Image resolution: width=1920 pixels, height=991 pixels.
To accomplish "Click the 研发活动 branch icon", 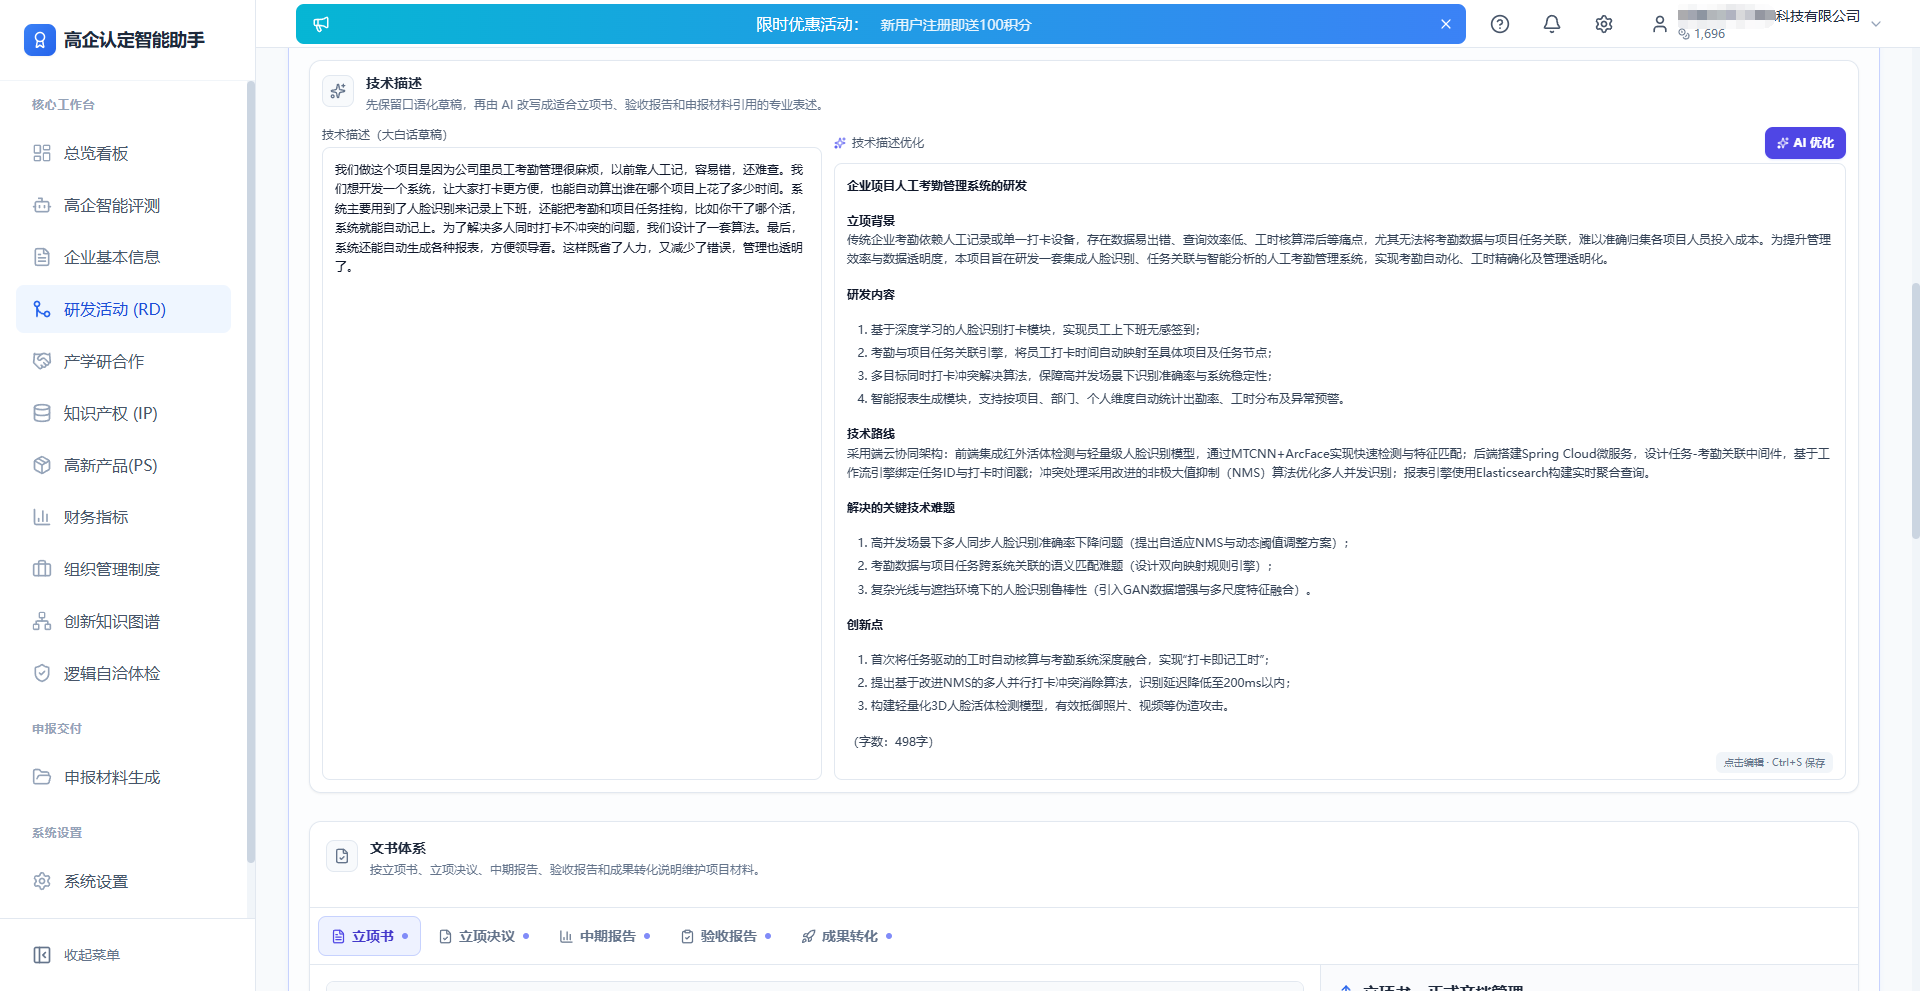I will click(42, 309).
